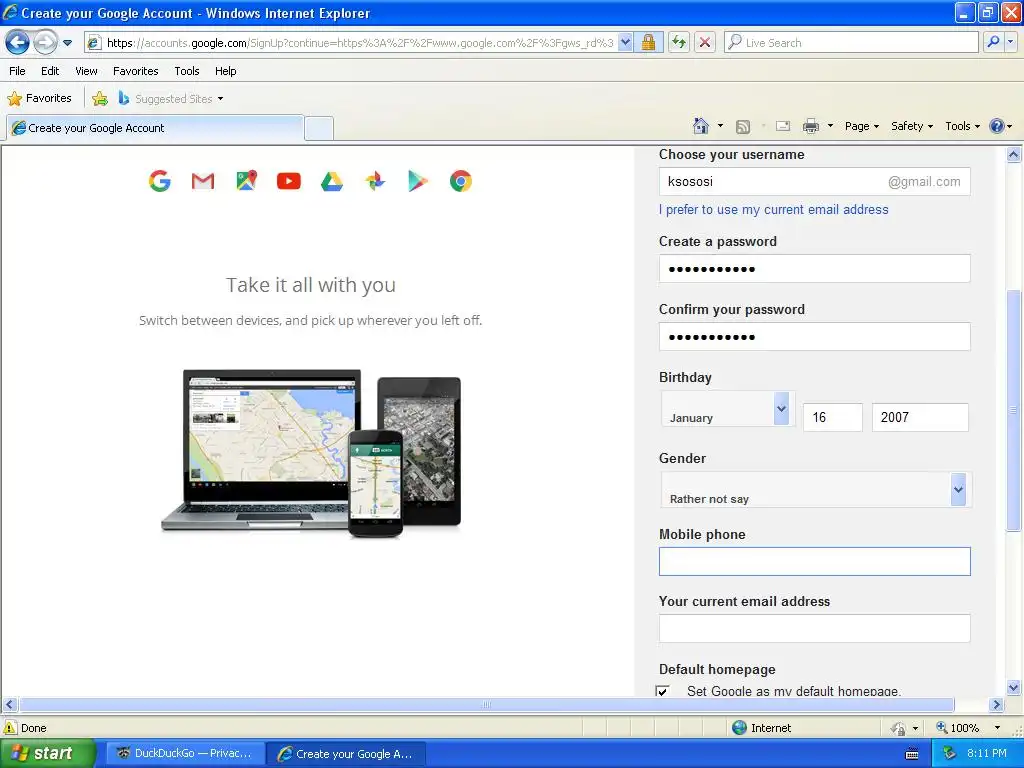Click the Google Maps icon
This screenshot has height=768, width=1024.
click(246, 181)
